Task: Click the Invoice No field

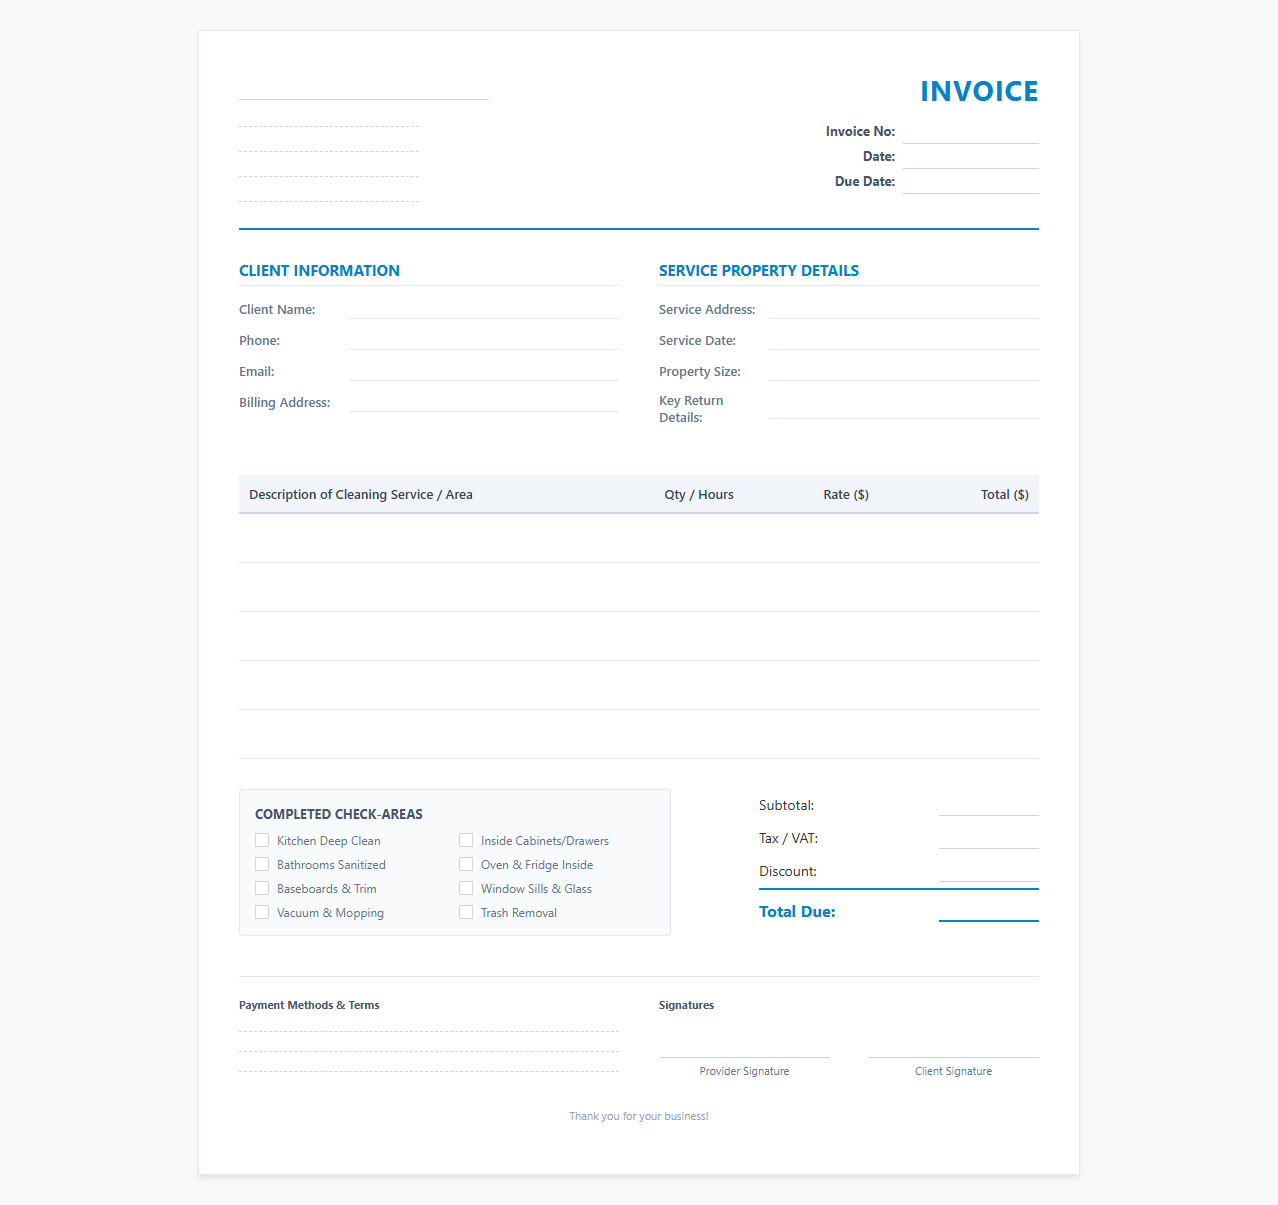Action: pos(971,132)
